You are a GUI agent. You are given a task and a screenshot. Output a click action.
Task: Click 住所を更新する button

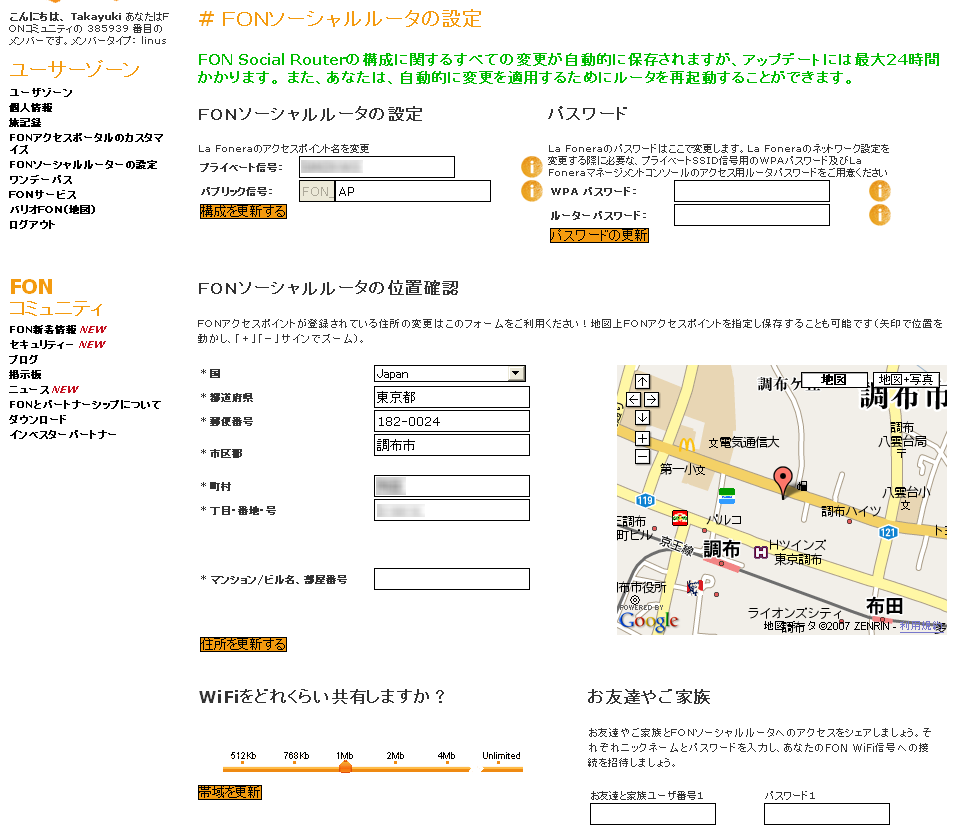point(243,644)
